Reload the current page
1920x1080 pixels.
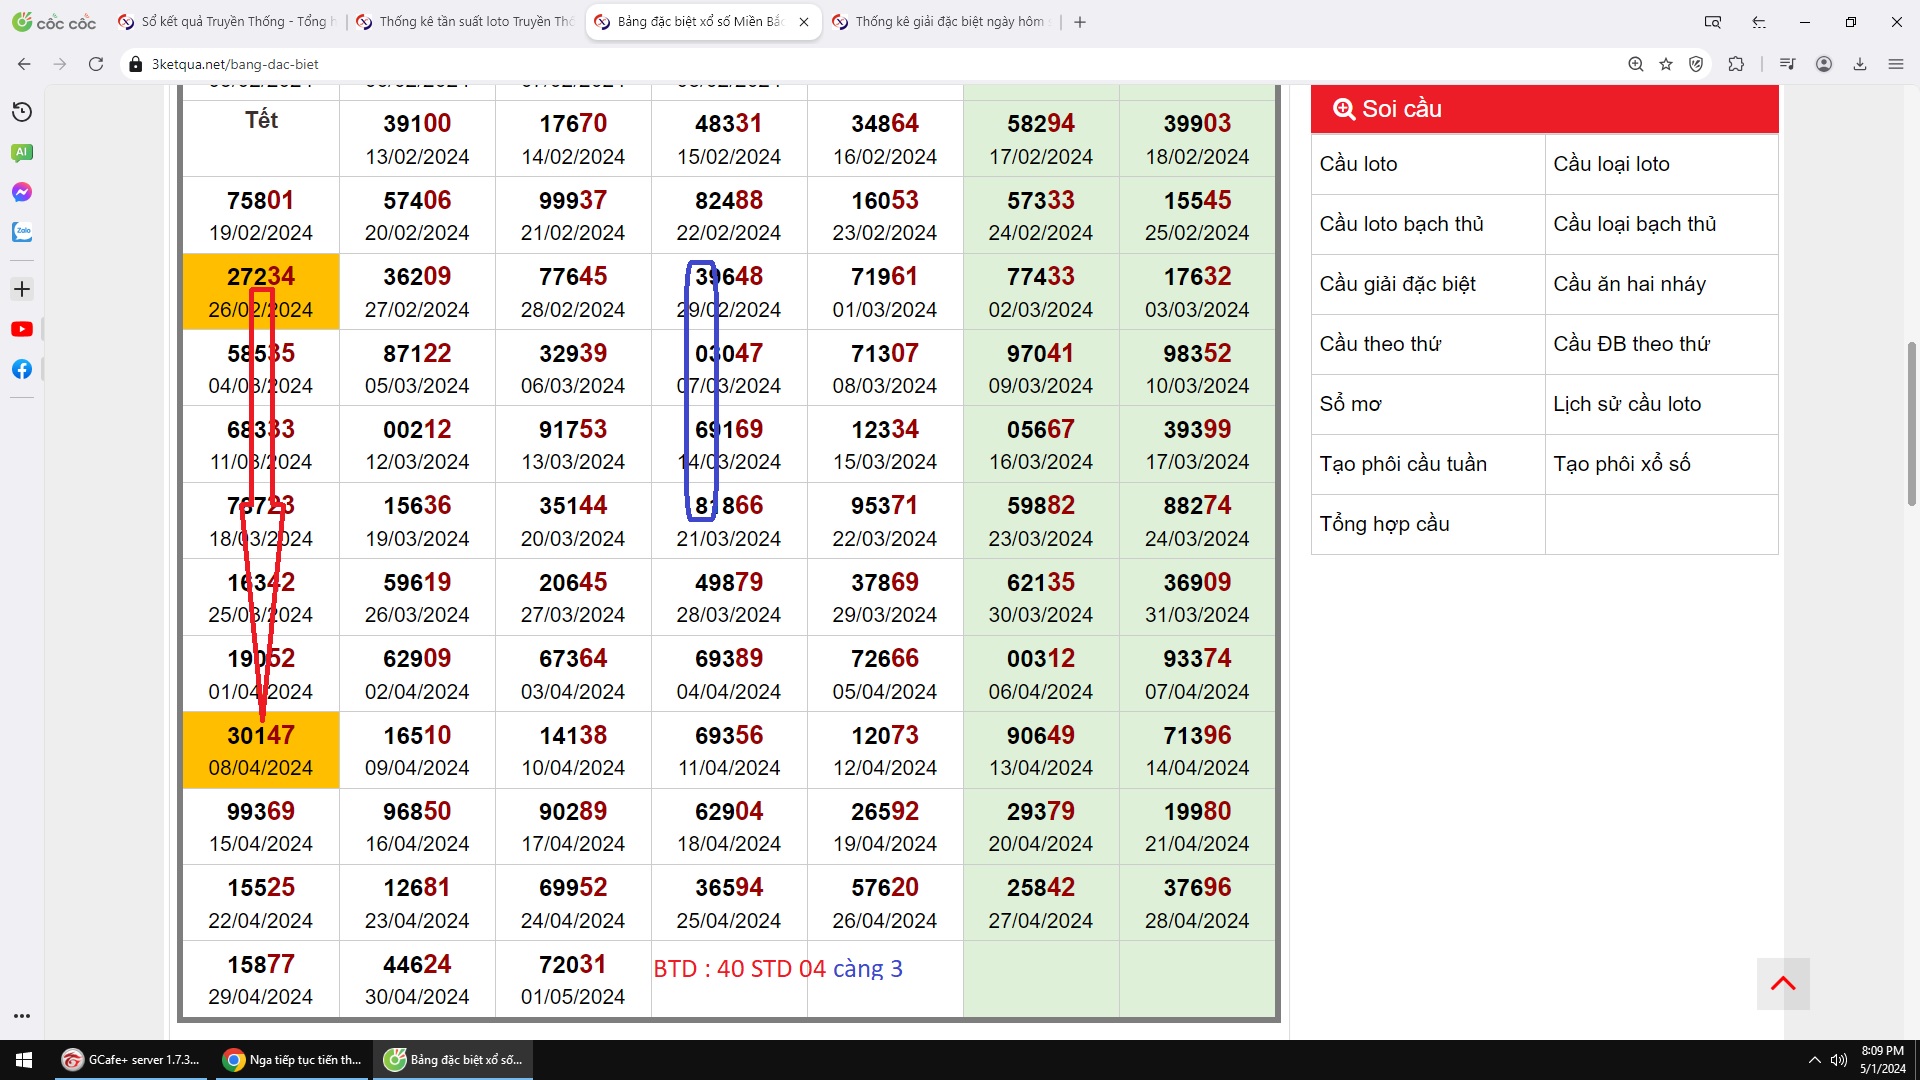point(96,64)
